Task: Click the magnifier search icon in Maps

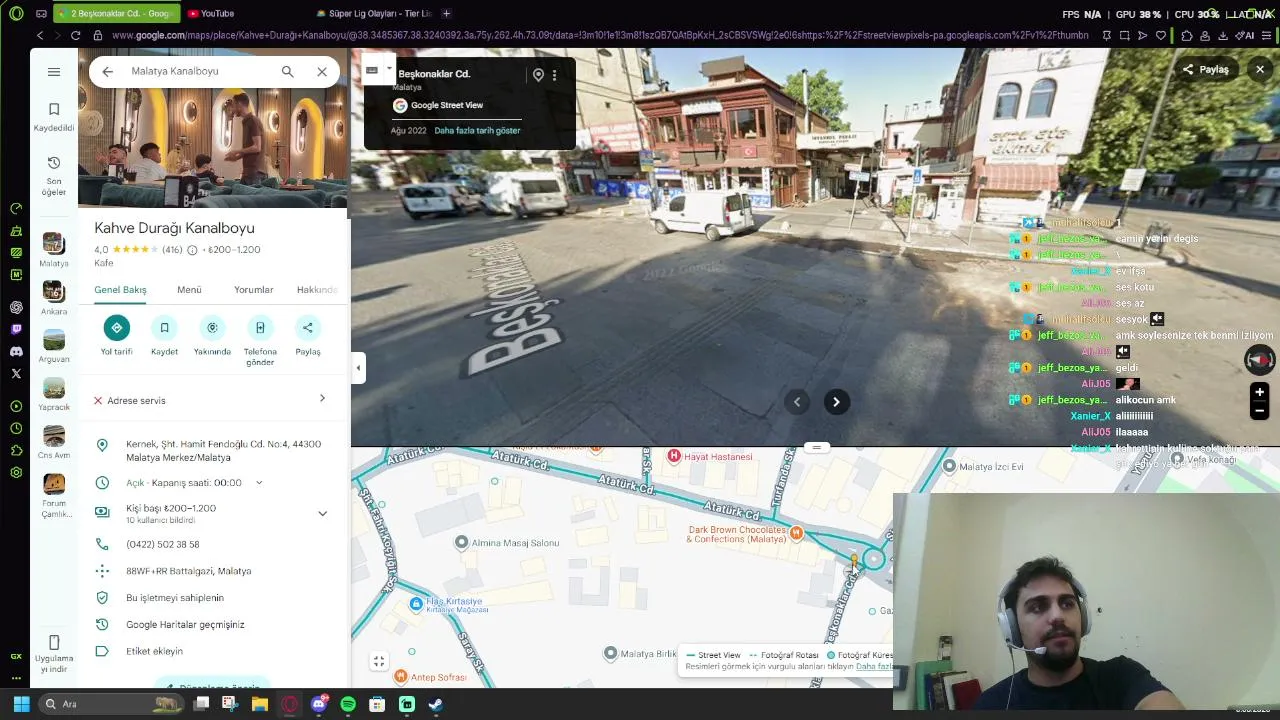Action: point(288,72)
